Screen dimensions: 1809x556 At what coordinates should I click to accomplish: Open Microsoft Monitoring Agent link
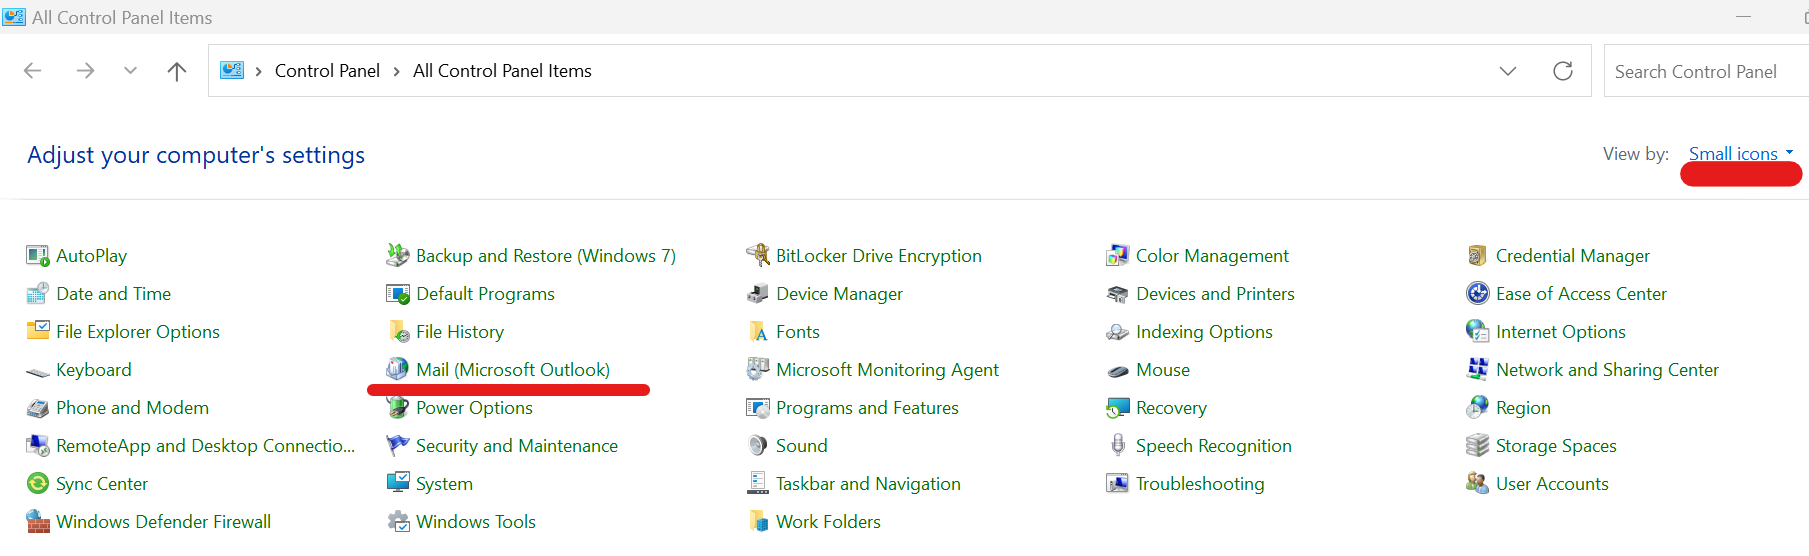click(887, 370)
